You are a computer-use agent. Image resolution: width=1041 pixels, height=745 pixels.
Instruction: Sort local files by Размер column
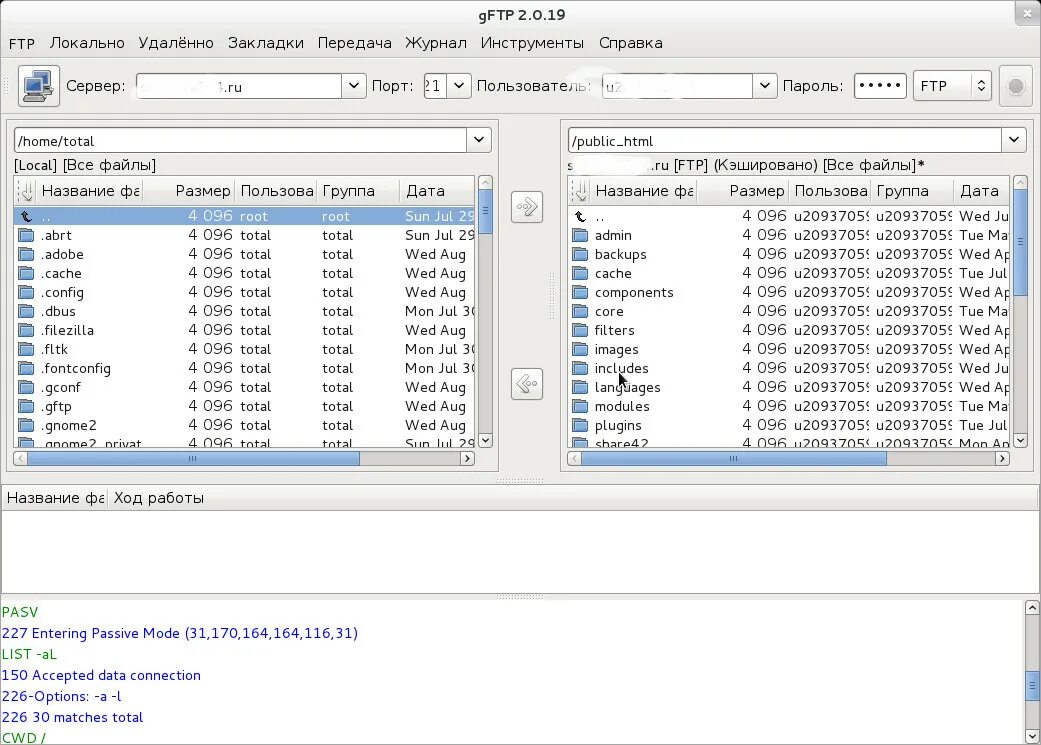pos(189,191)
